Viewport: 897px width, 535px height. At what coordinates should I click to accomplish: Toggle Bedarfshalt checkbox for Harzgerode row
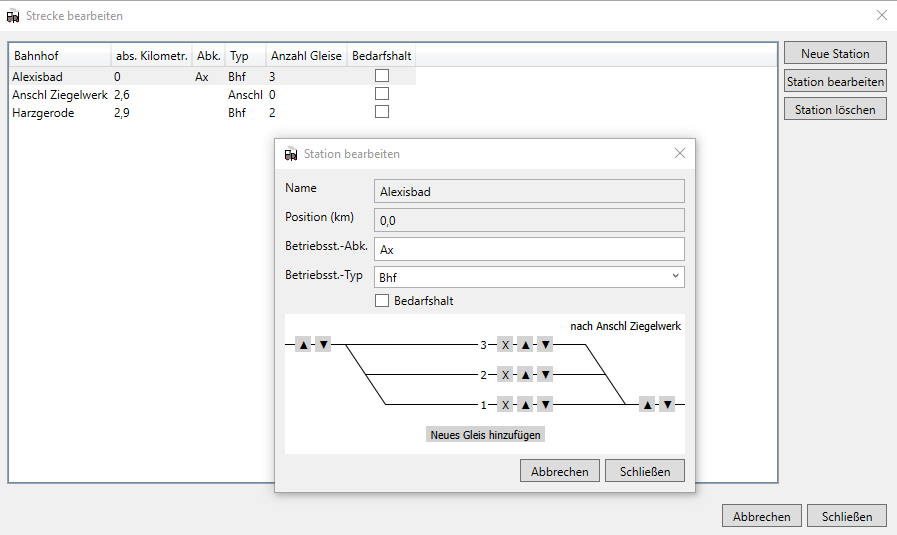tap(382, 112)
